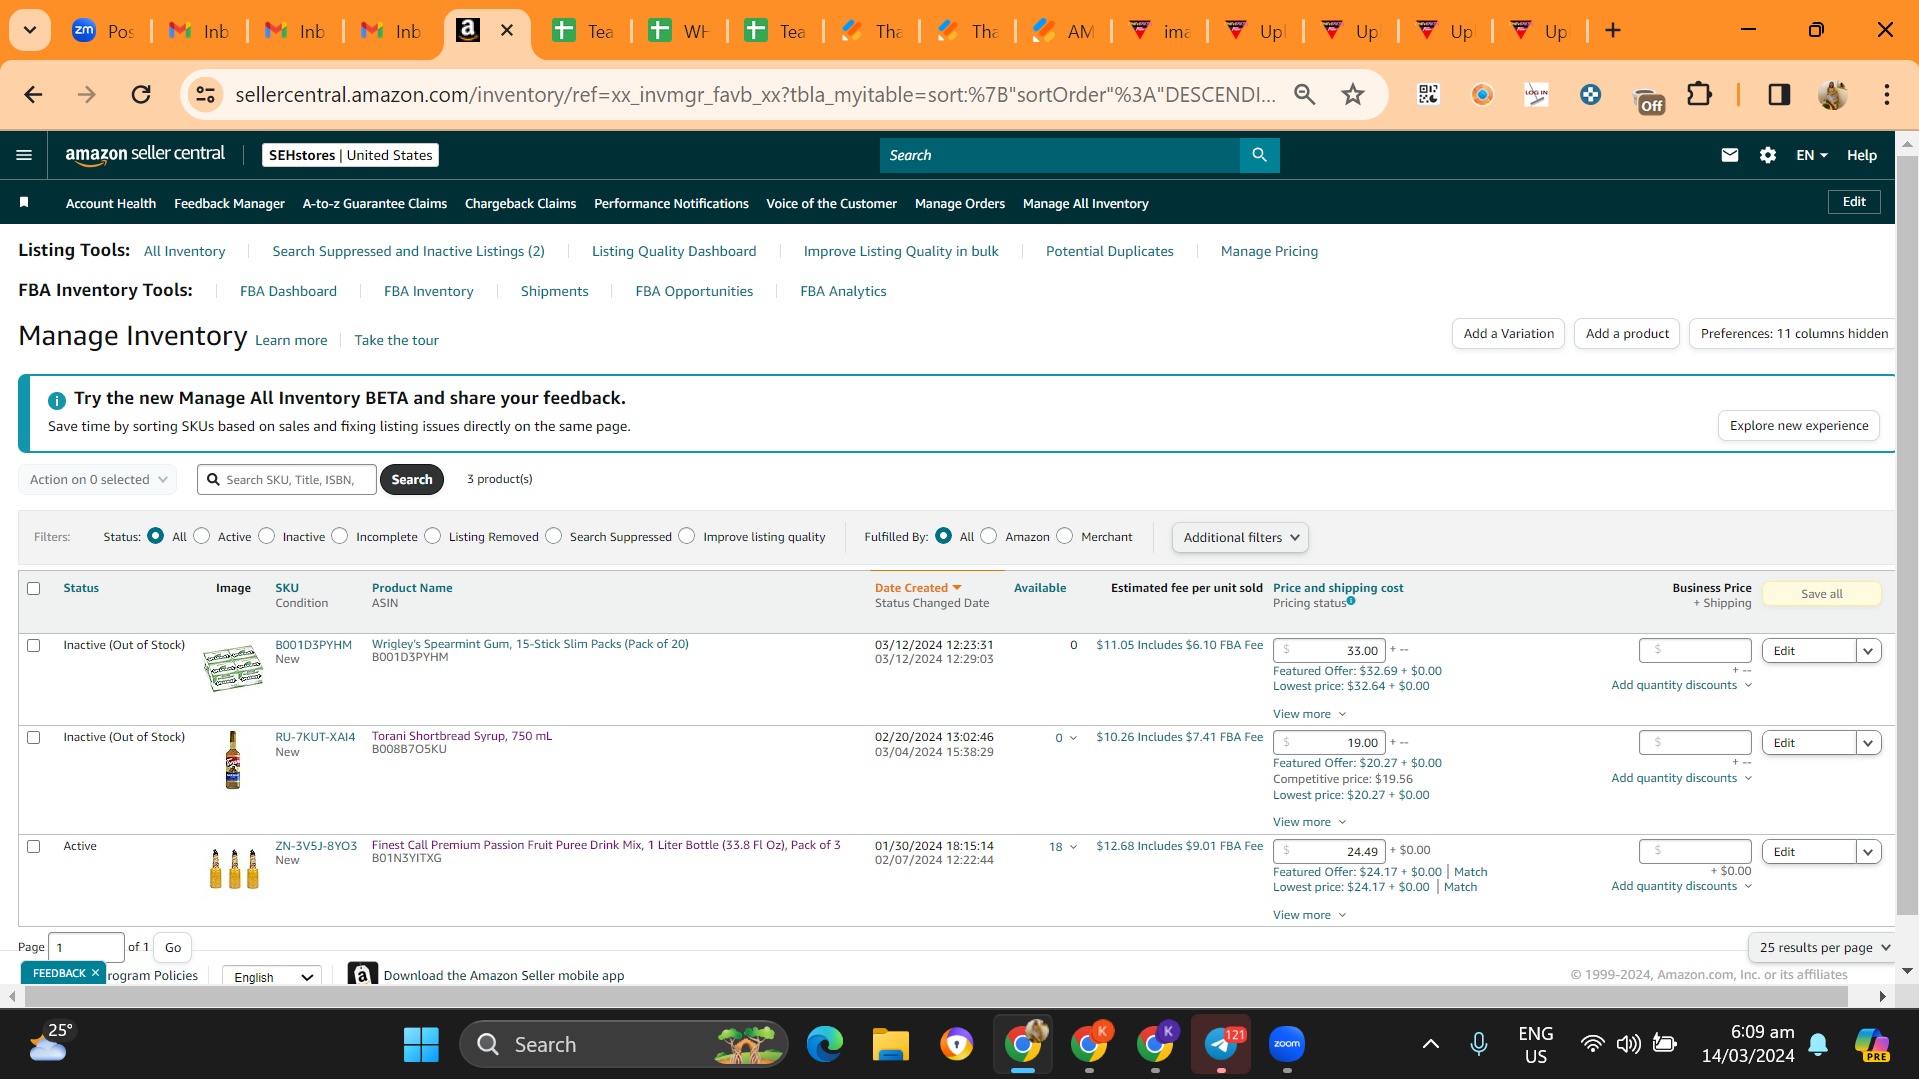The image size is (1919, 1079).
Task: Open the Feedback Manager menu item
Action: tap(229, 203)
